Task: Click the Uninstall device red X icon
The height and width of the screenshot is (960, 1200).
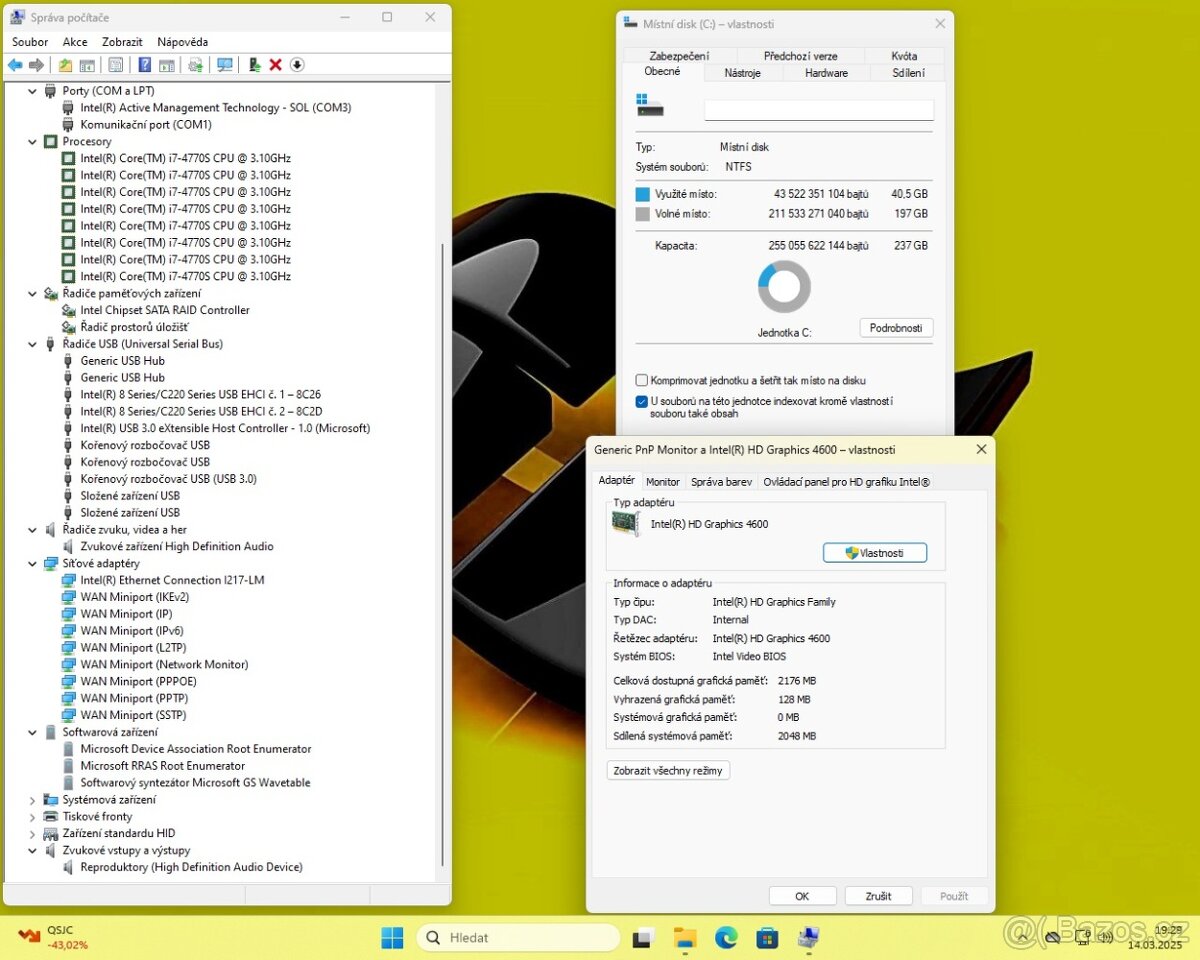Action: [275, 65]
